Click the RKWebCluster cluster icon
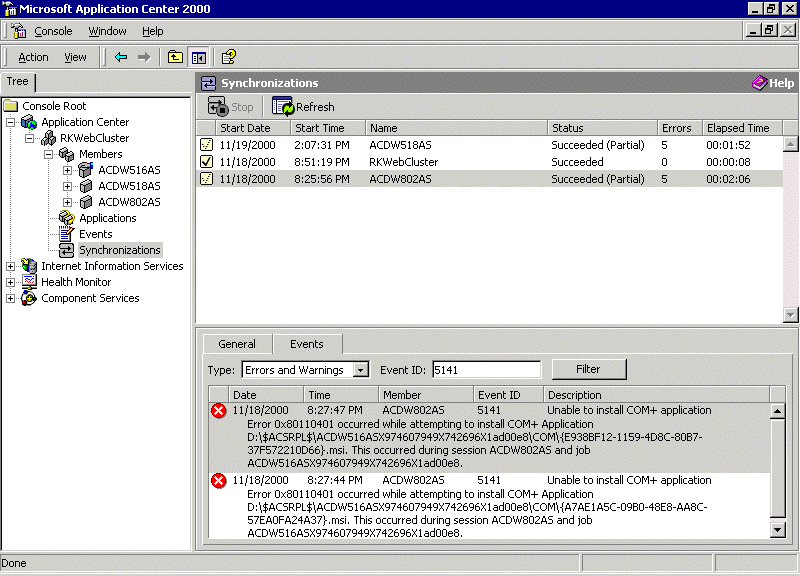This screenshot has width=800, height=576. pyautogui.click(x=48, y=138)
